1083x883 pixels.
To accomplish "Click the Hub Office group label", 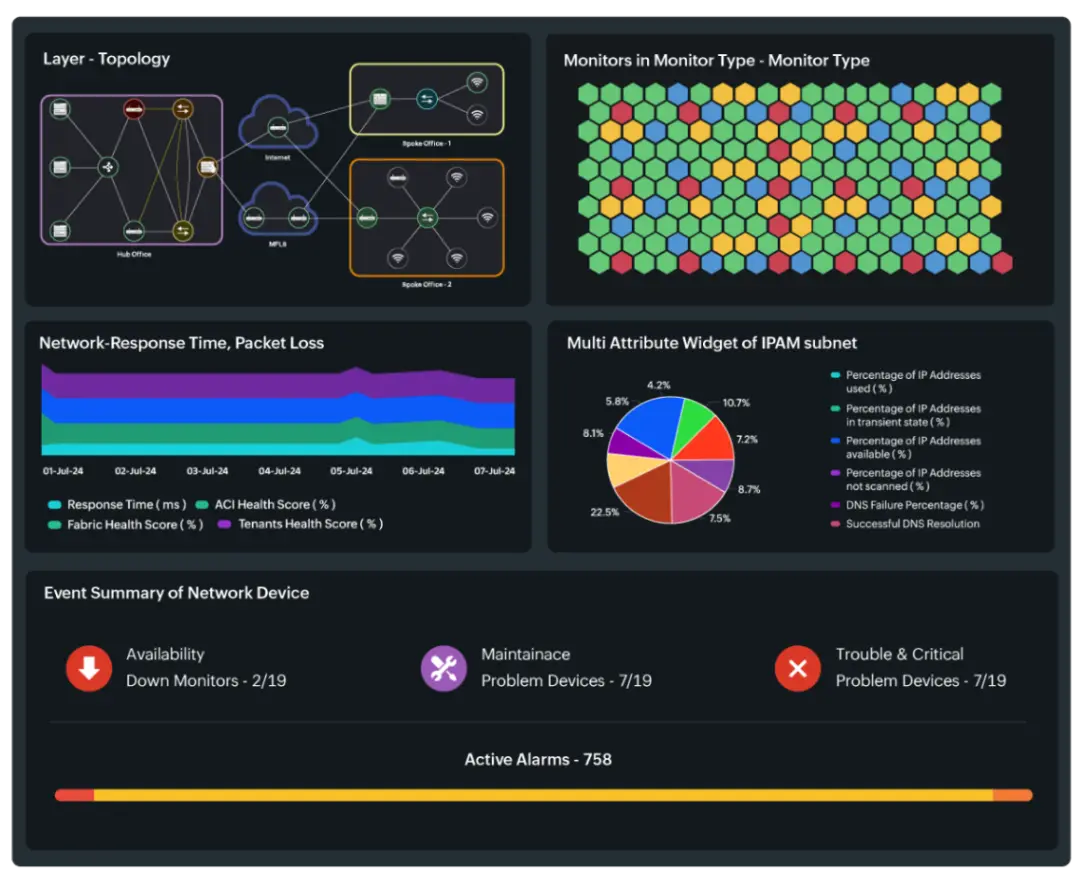I will [x=134, y=254].
